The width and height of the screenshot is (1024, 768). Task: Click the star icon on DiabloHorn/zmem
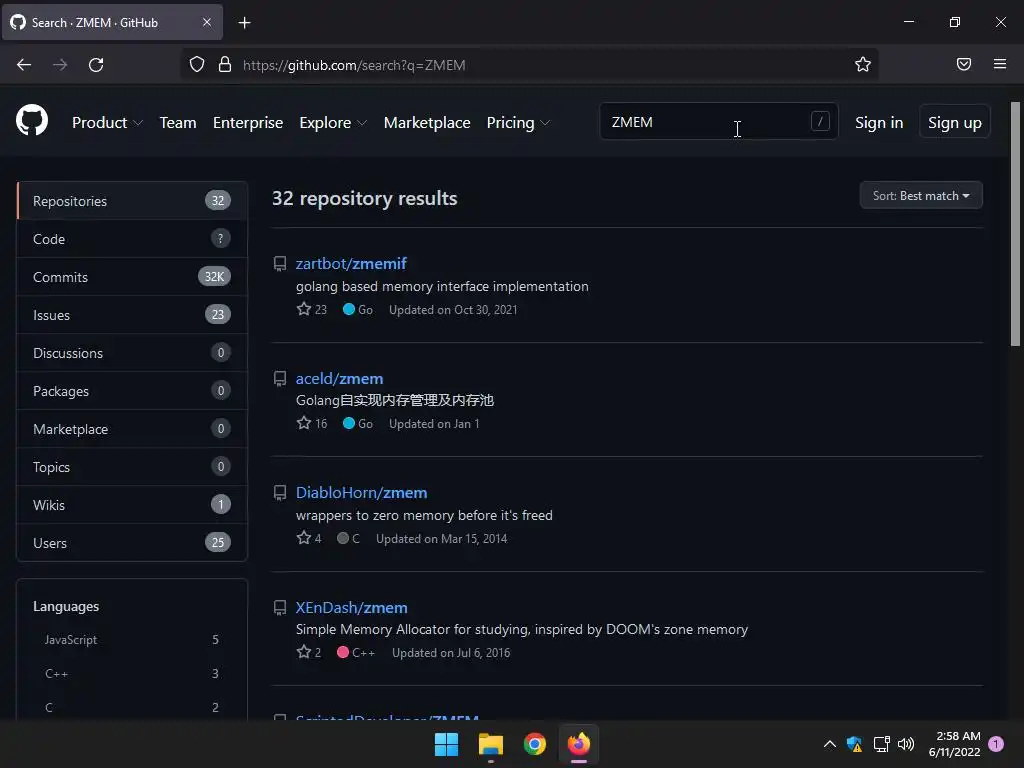pyautogui.click(x=304, y=538)
